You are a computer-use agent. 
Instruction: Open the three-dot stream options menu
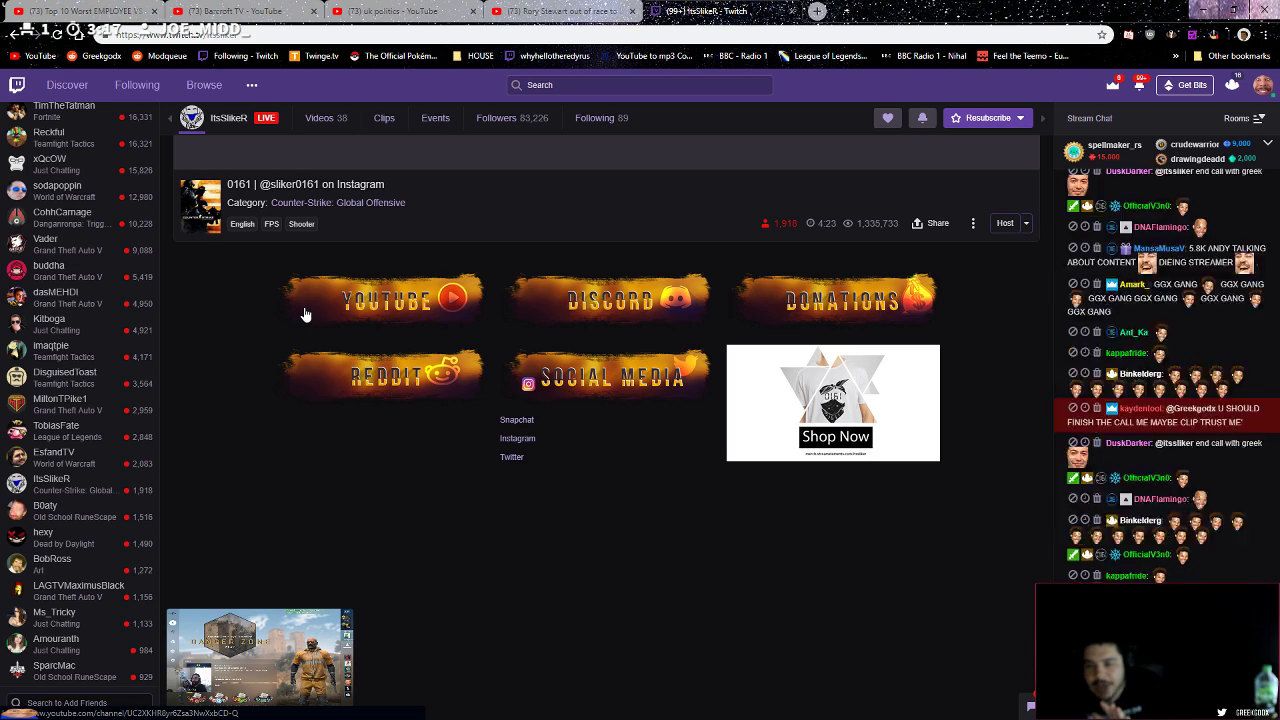(973, 223)
